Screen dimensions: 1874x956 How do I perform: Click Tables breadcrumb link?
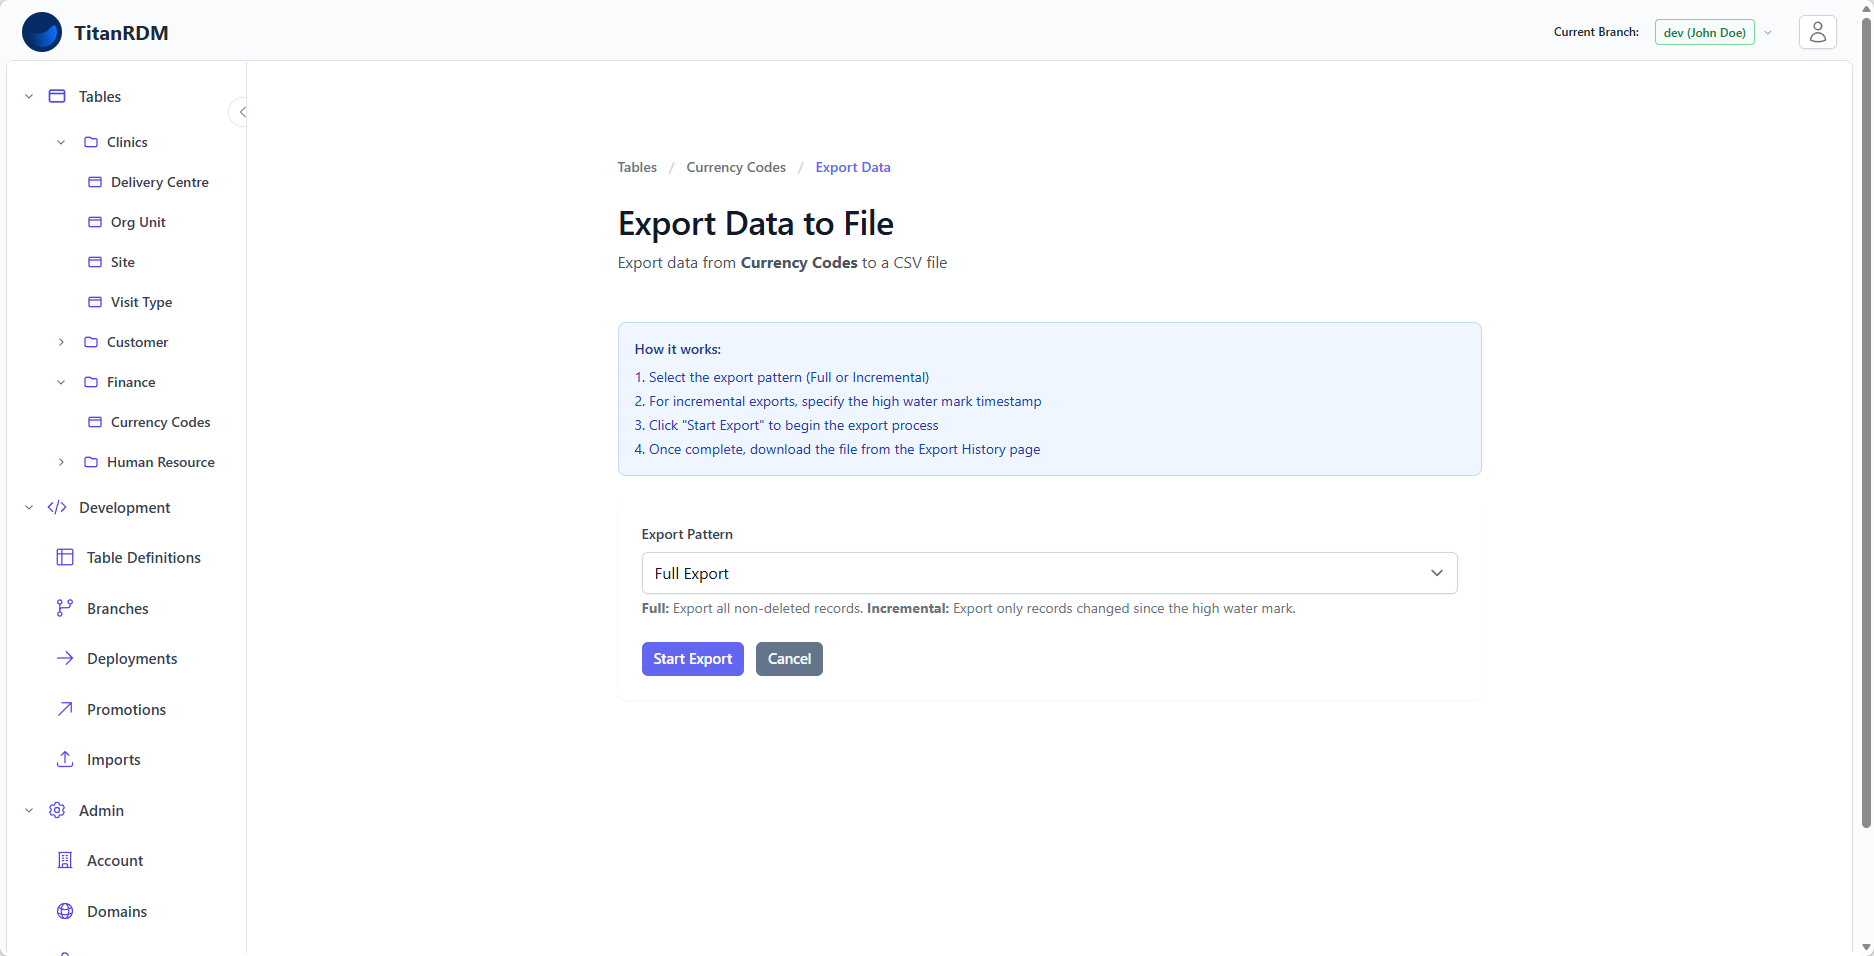pos(637,167)
